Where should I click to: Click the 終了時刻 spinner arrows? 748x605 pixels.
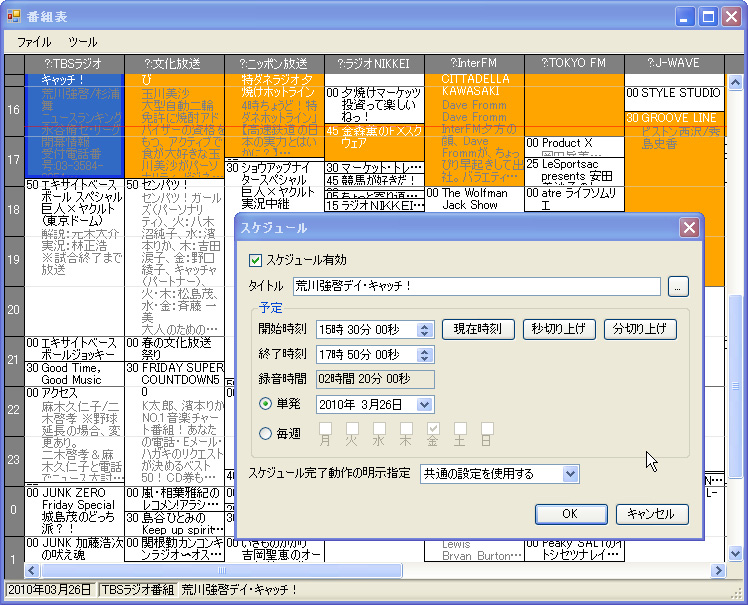[x=425, y=355]
